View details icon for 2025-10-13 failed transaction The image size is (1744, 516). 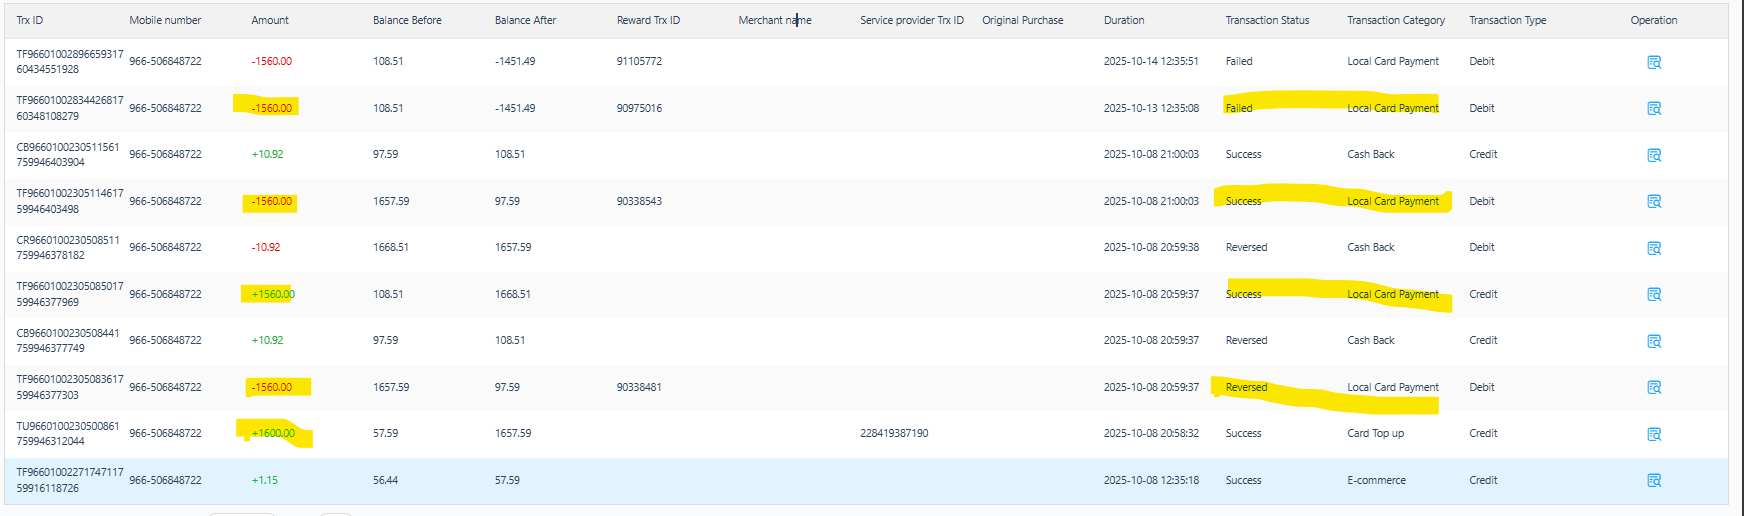click(x=1653, y=108)
